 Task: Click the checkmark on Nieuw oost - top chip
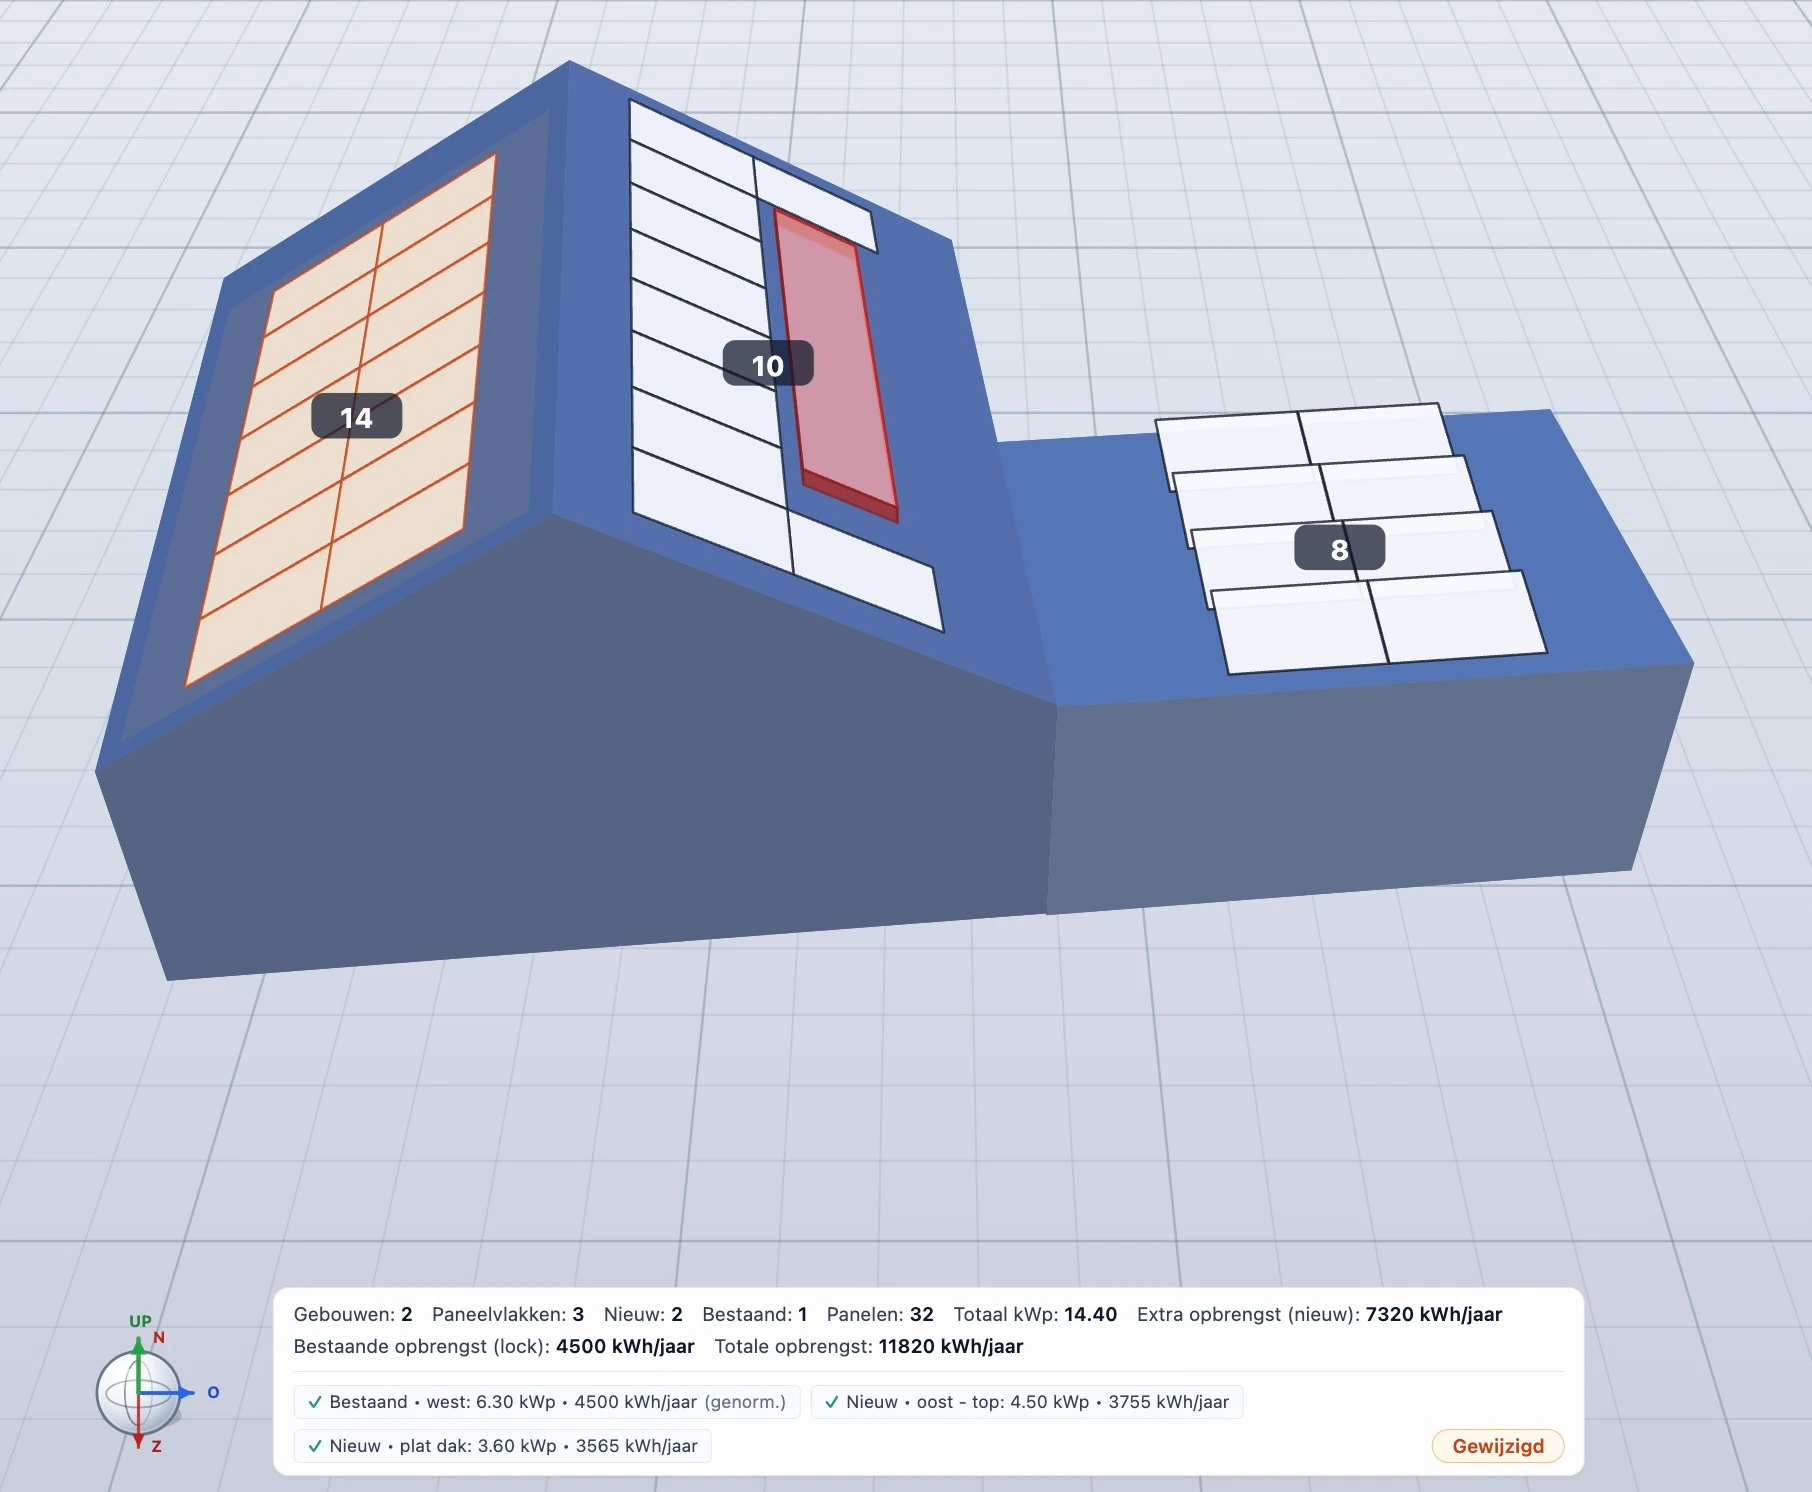[x=832, y=1402]
